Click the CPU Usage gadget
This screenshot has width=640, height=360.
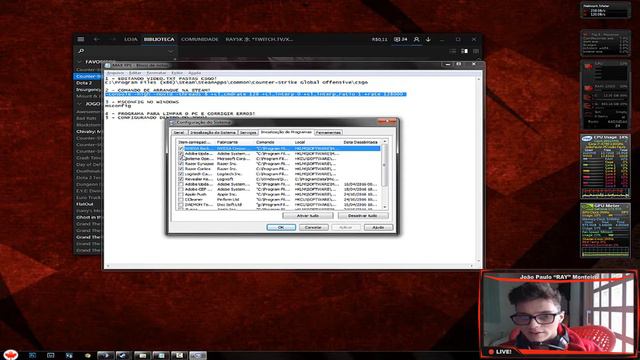(x=605, y=167)
